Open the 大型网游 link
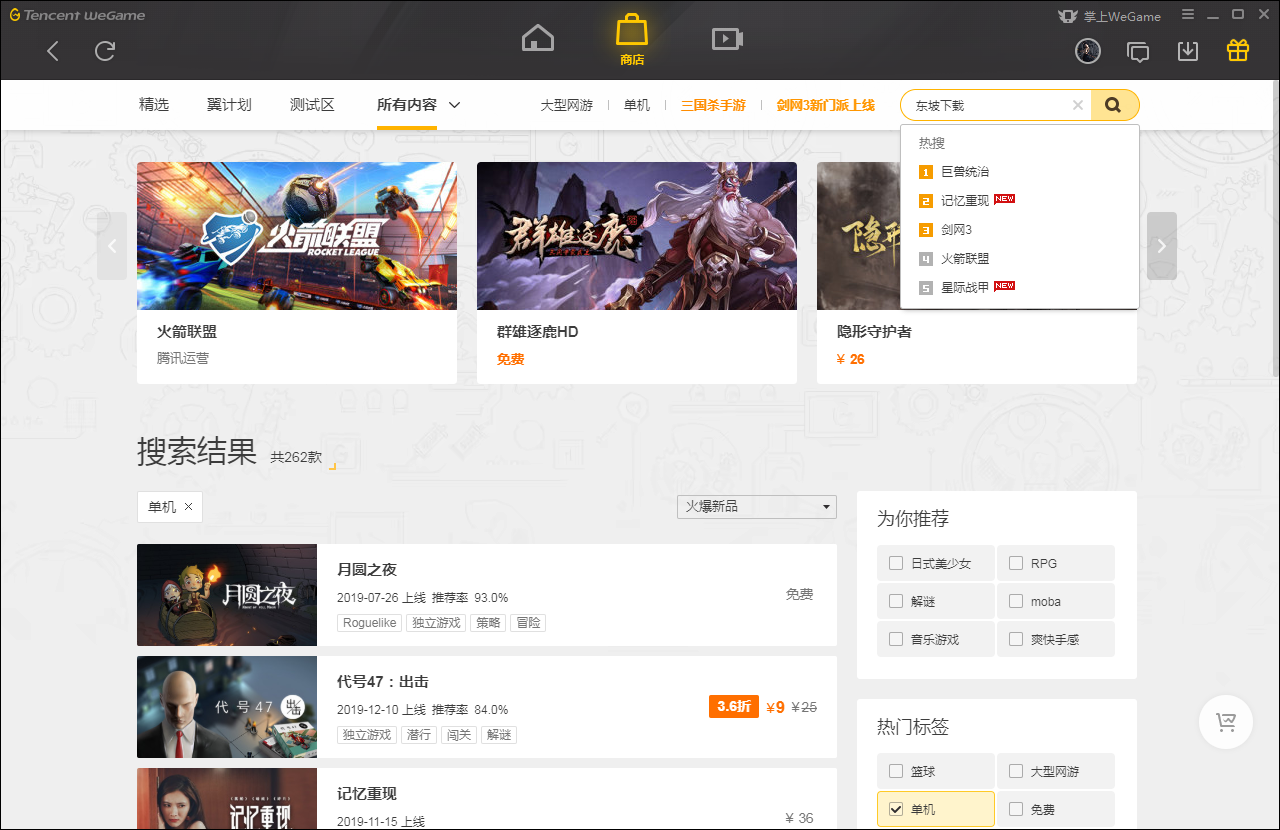 pos(567,105)
